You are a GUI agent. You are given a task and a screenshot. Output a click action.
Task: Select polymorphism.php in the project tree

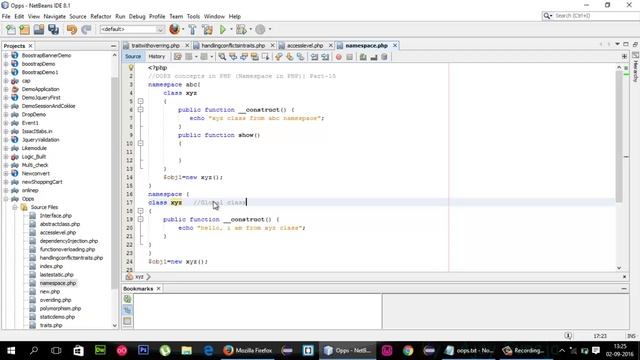pyautogui.click(x=60, y=309)
